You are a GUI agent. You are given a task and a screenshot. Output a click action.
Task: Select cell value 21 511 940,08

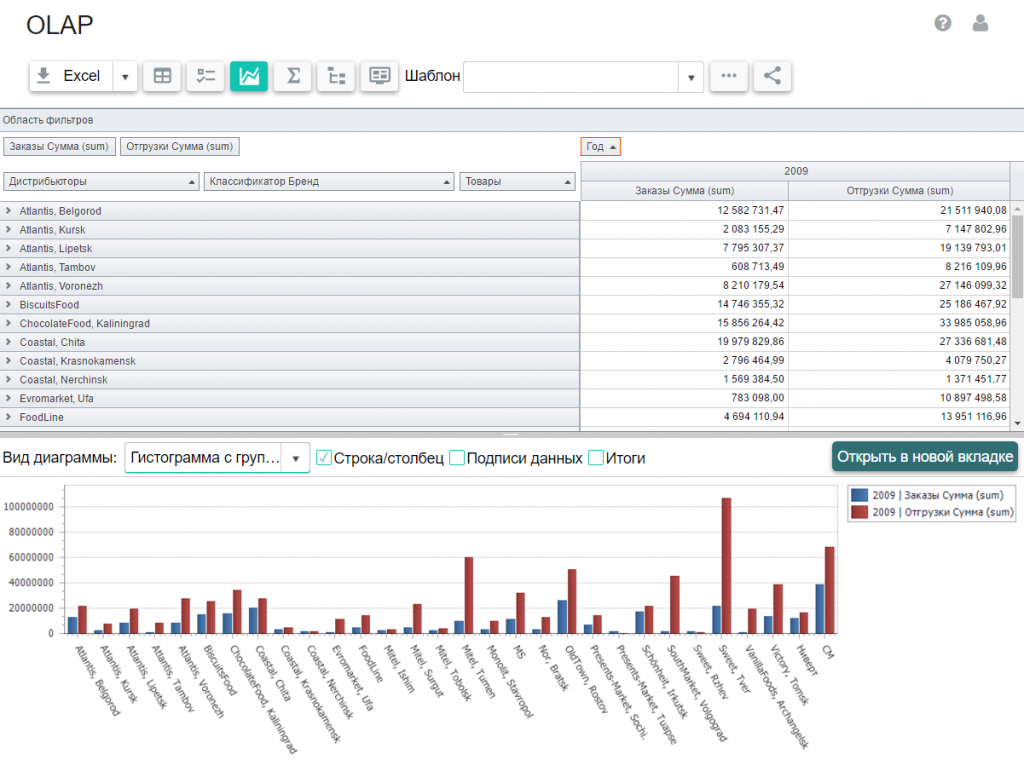899,210
